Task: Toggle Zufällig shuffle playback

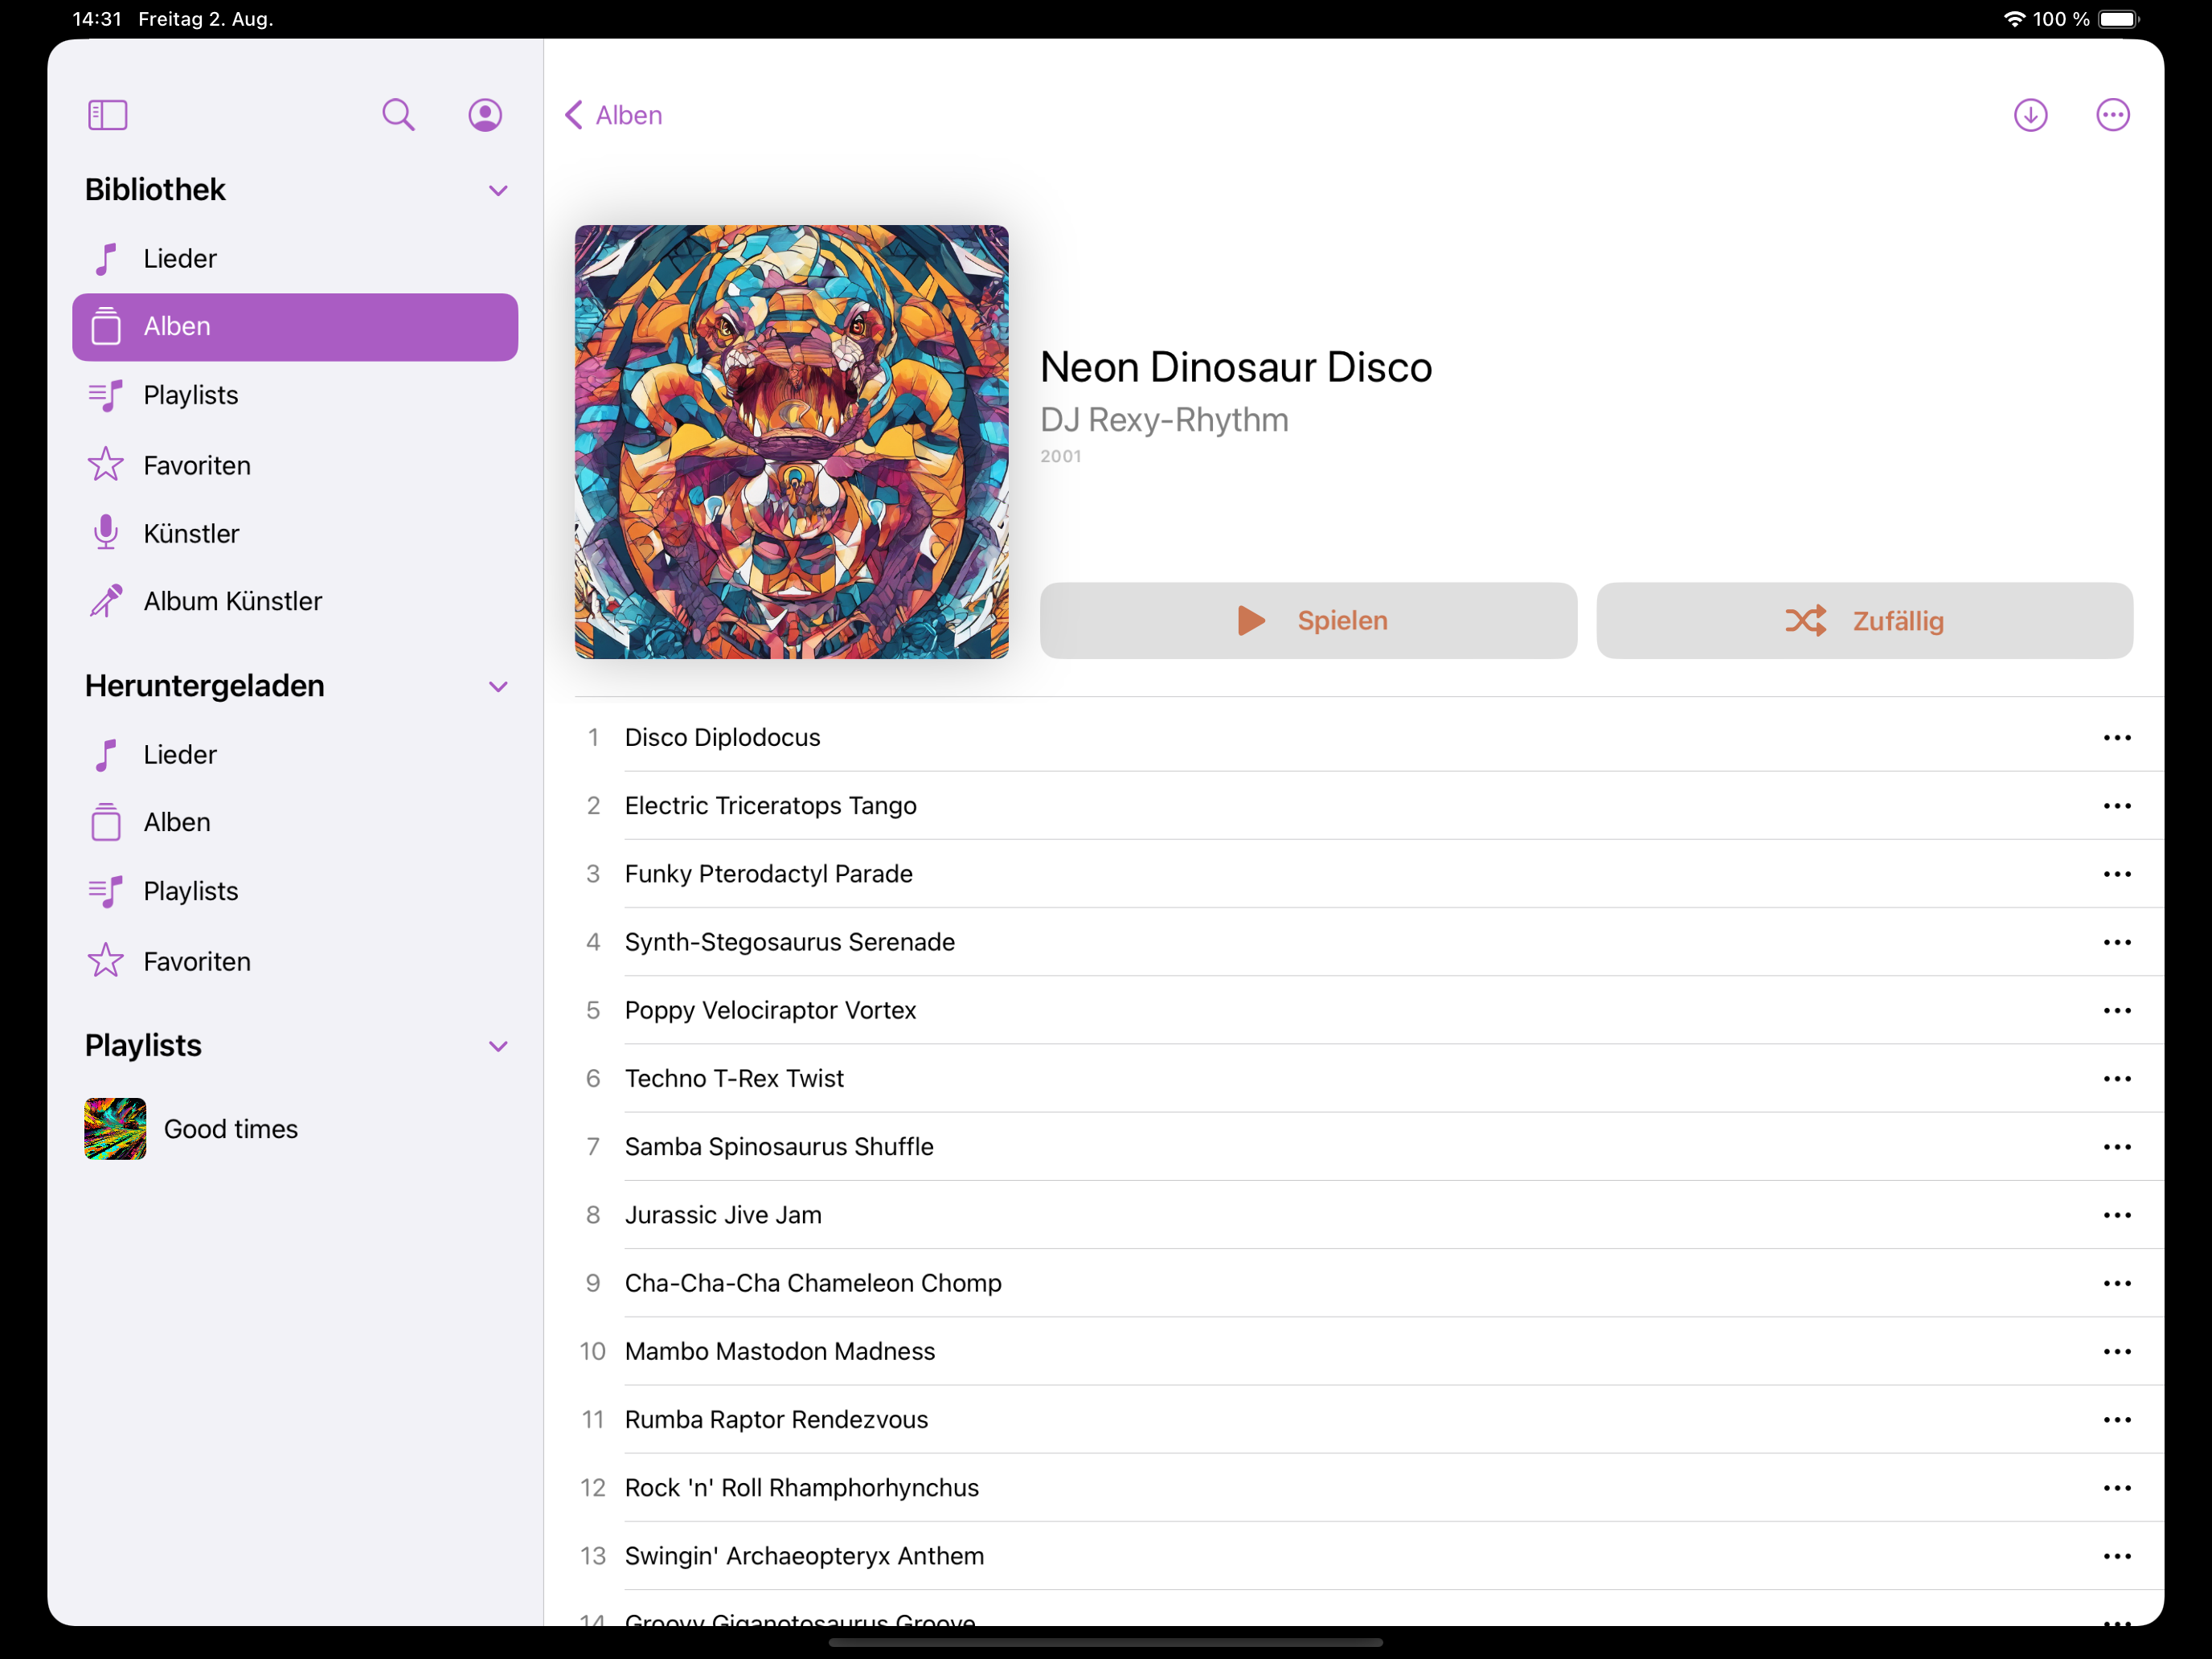Action: click(1864, 621)
